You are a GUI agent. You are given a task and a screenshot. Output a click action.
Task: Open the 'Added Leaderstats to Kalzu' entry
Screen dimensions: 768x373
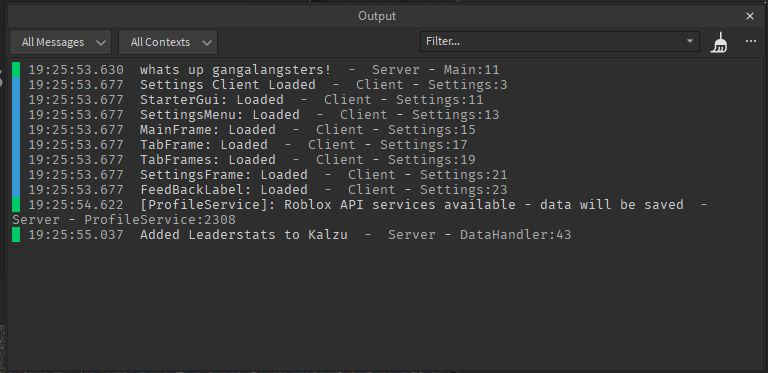(244, 235)
